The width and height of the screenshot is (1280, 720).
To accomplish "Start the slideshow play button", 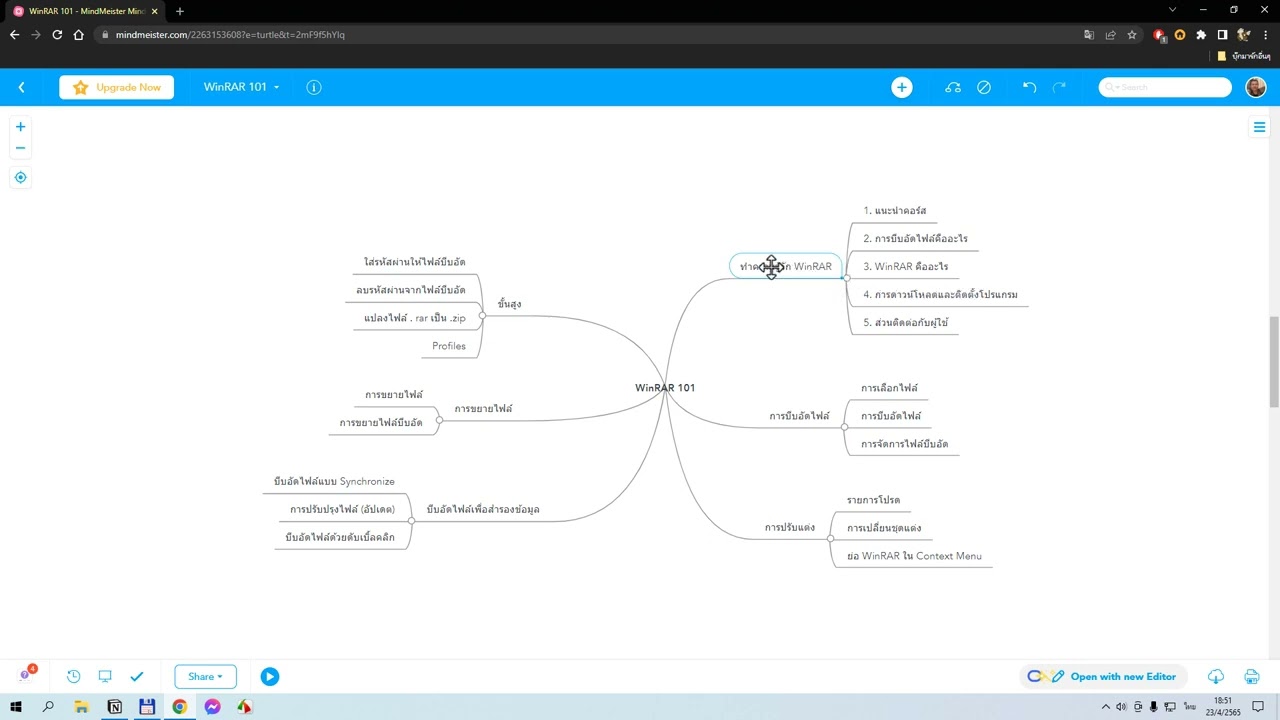I will [270, 676].
